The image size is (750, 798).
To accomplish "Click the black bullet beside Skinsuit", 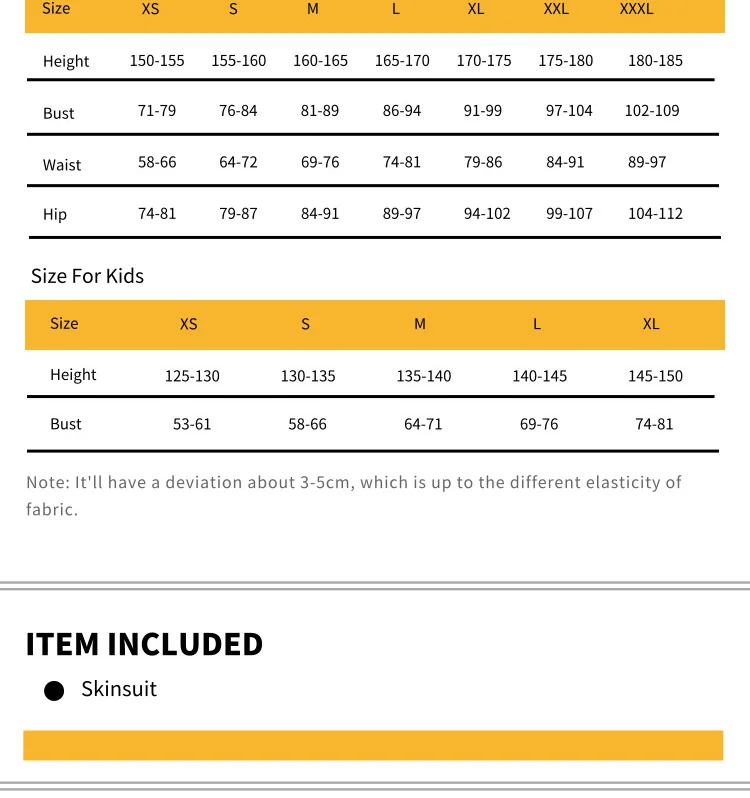I will 54,691.
